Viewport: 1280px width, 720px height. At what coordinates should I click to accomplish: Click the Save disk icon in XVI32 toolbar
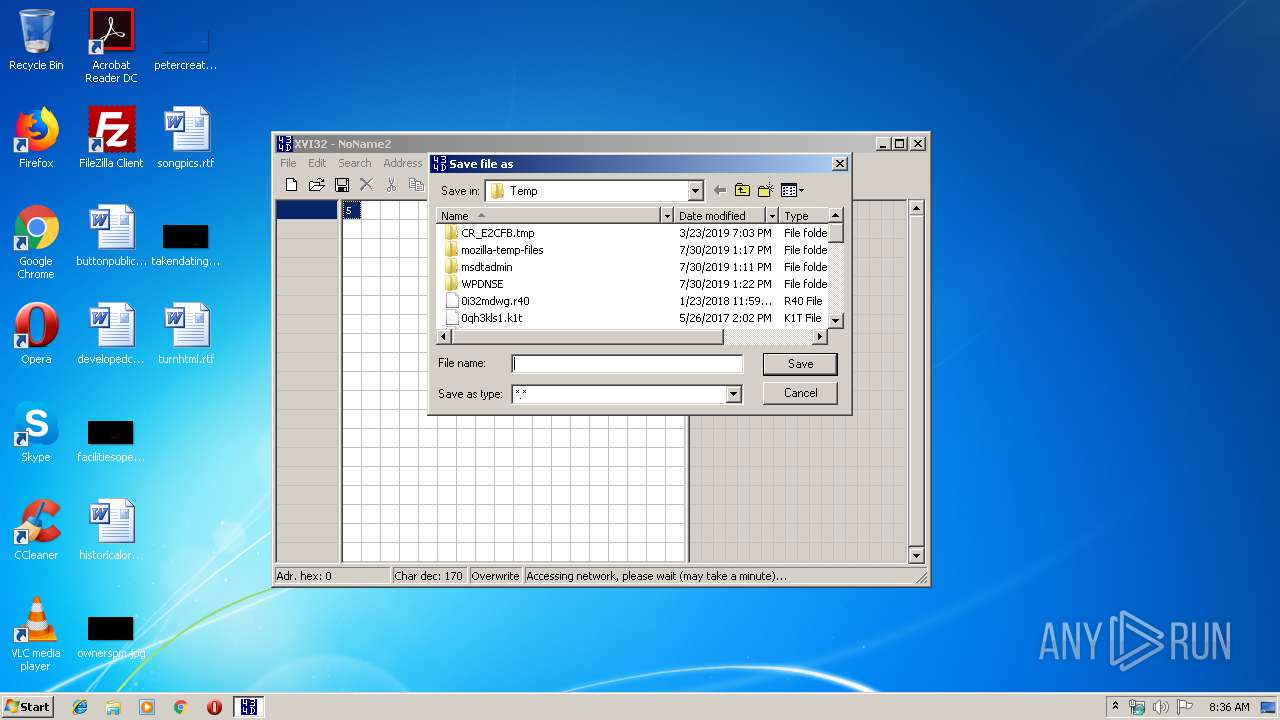tap(342, 184)
